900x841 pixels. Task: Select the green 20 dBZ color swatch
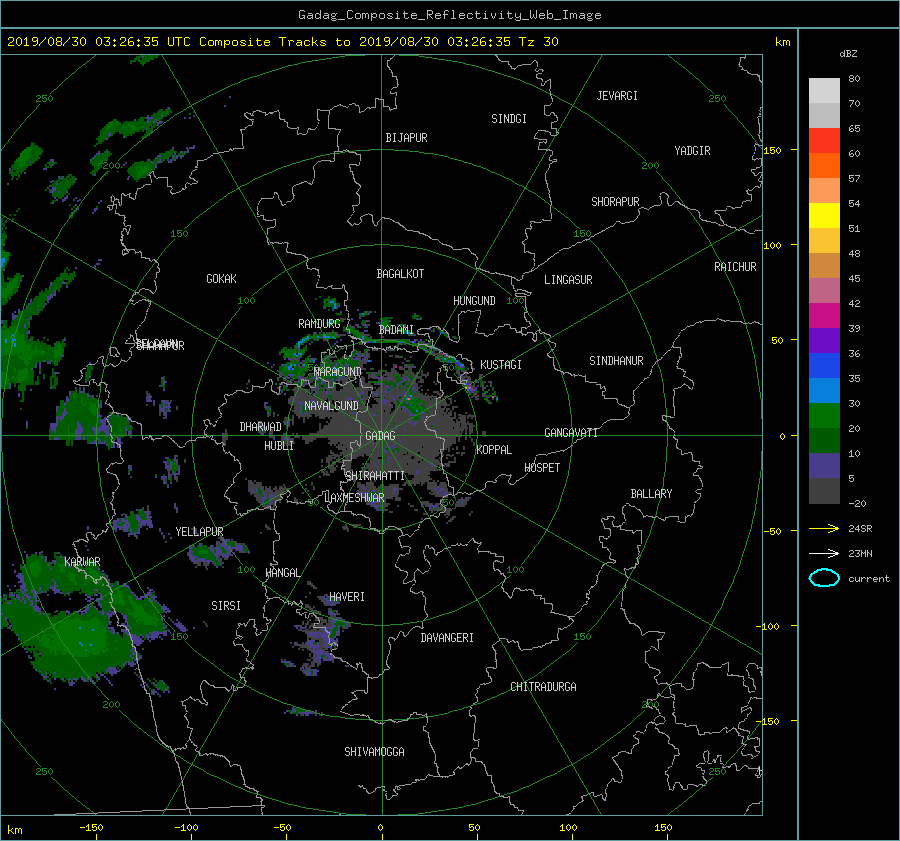[824, 415]
